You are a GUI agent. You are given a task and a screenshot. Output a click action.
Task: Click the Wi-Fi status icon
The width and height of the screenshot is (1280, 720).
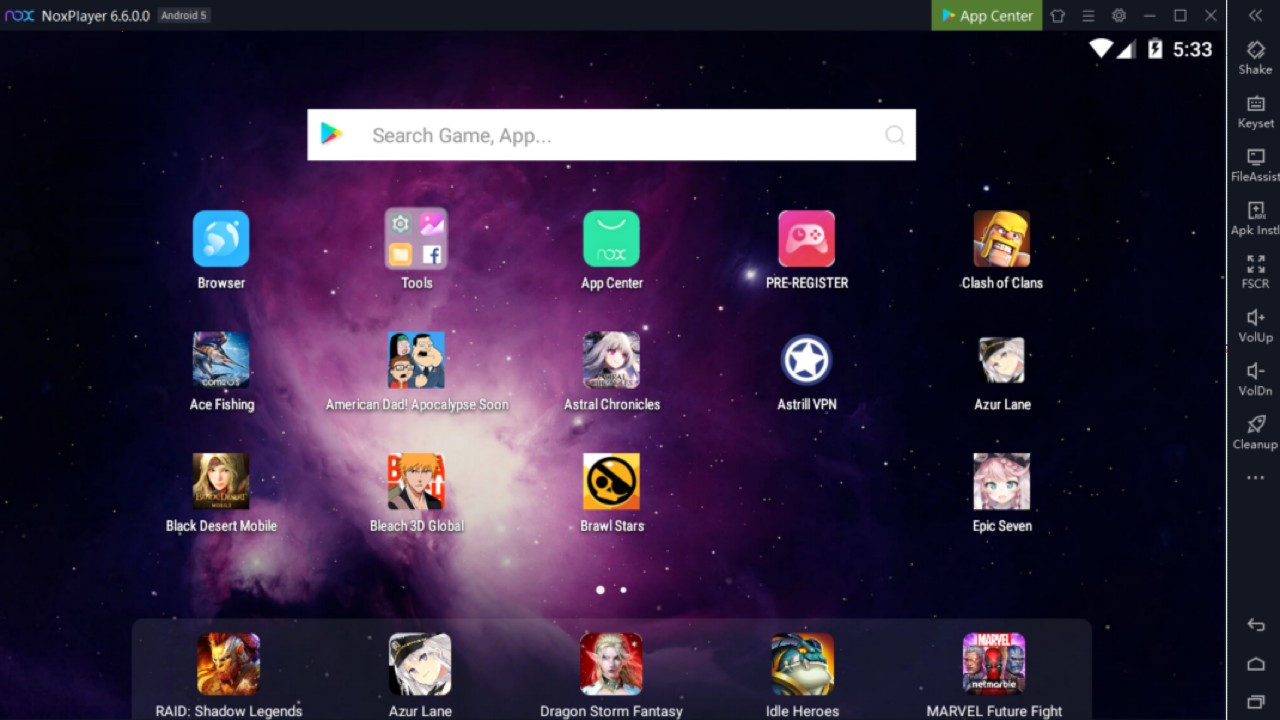(1101, 48)
